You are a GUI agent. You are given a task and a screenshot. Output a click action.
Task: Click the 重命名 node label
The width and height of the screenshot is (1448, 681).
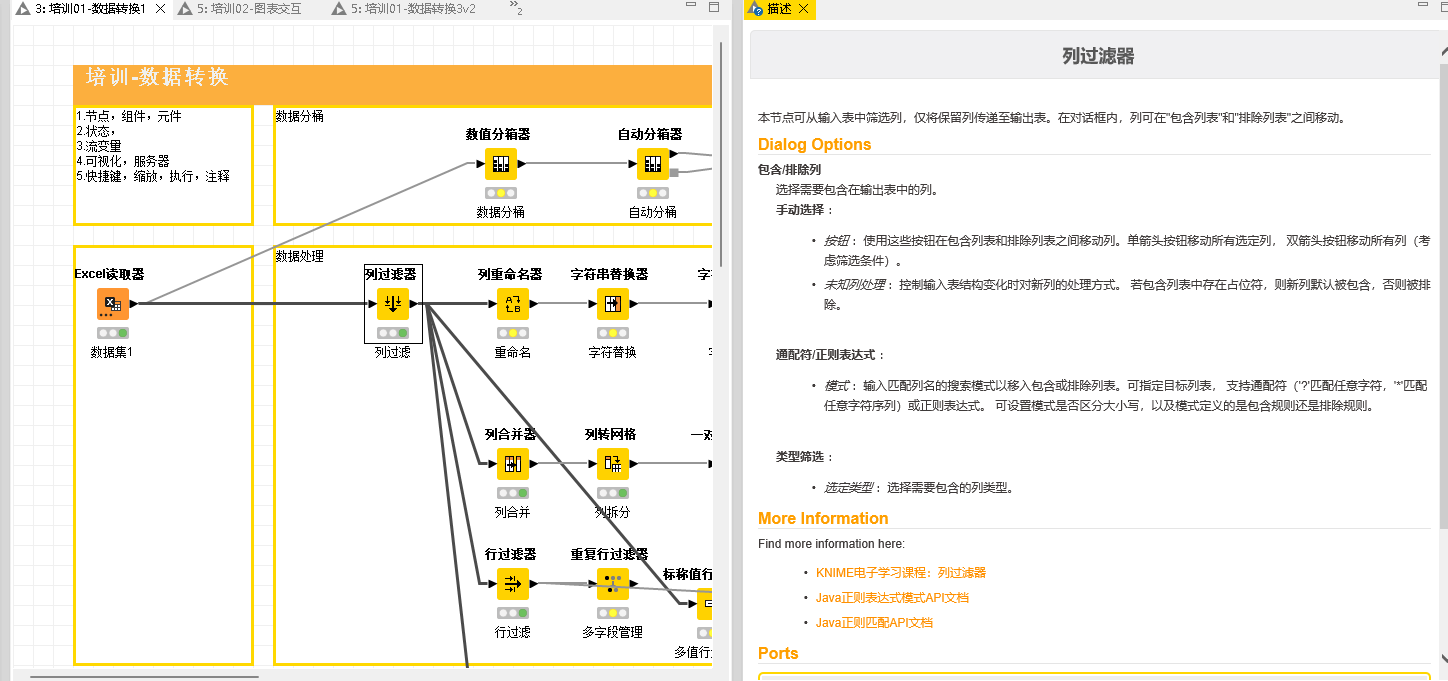(513, 352)
